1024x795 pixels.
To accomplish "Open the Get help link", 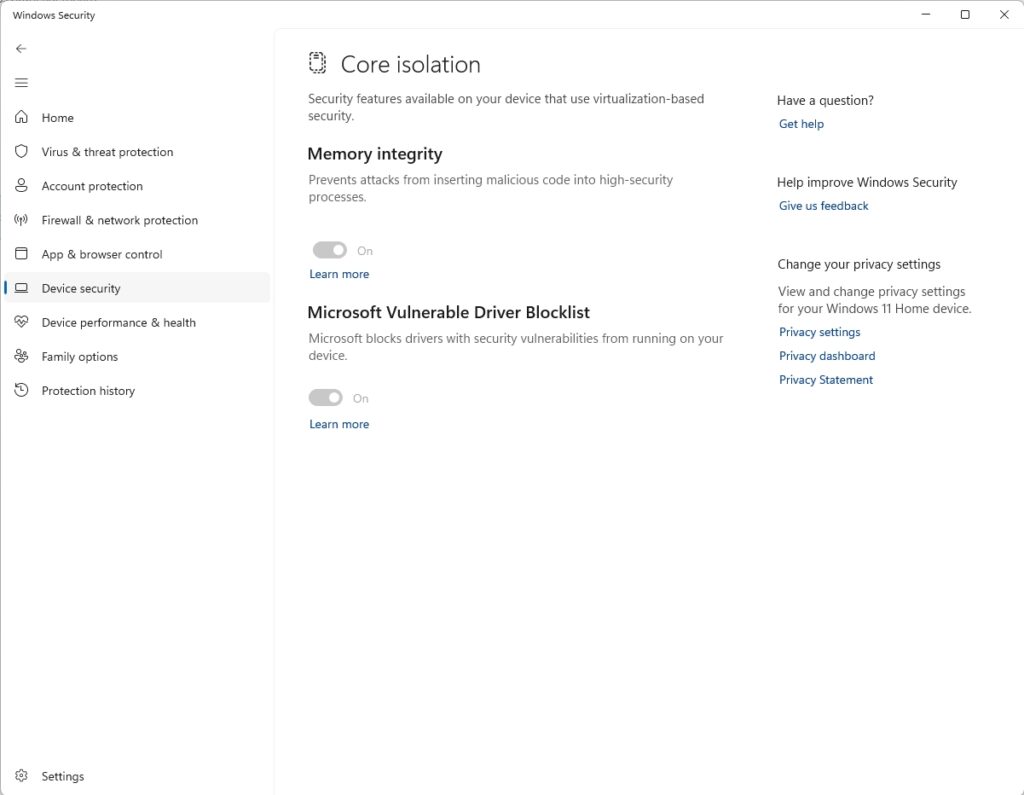I will pos(801,124).
